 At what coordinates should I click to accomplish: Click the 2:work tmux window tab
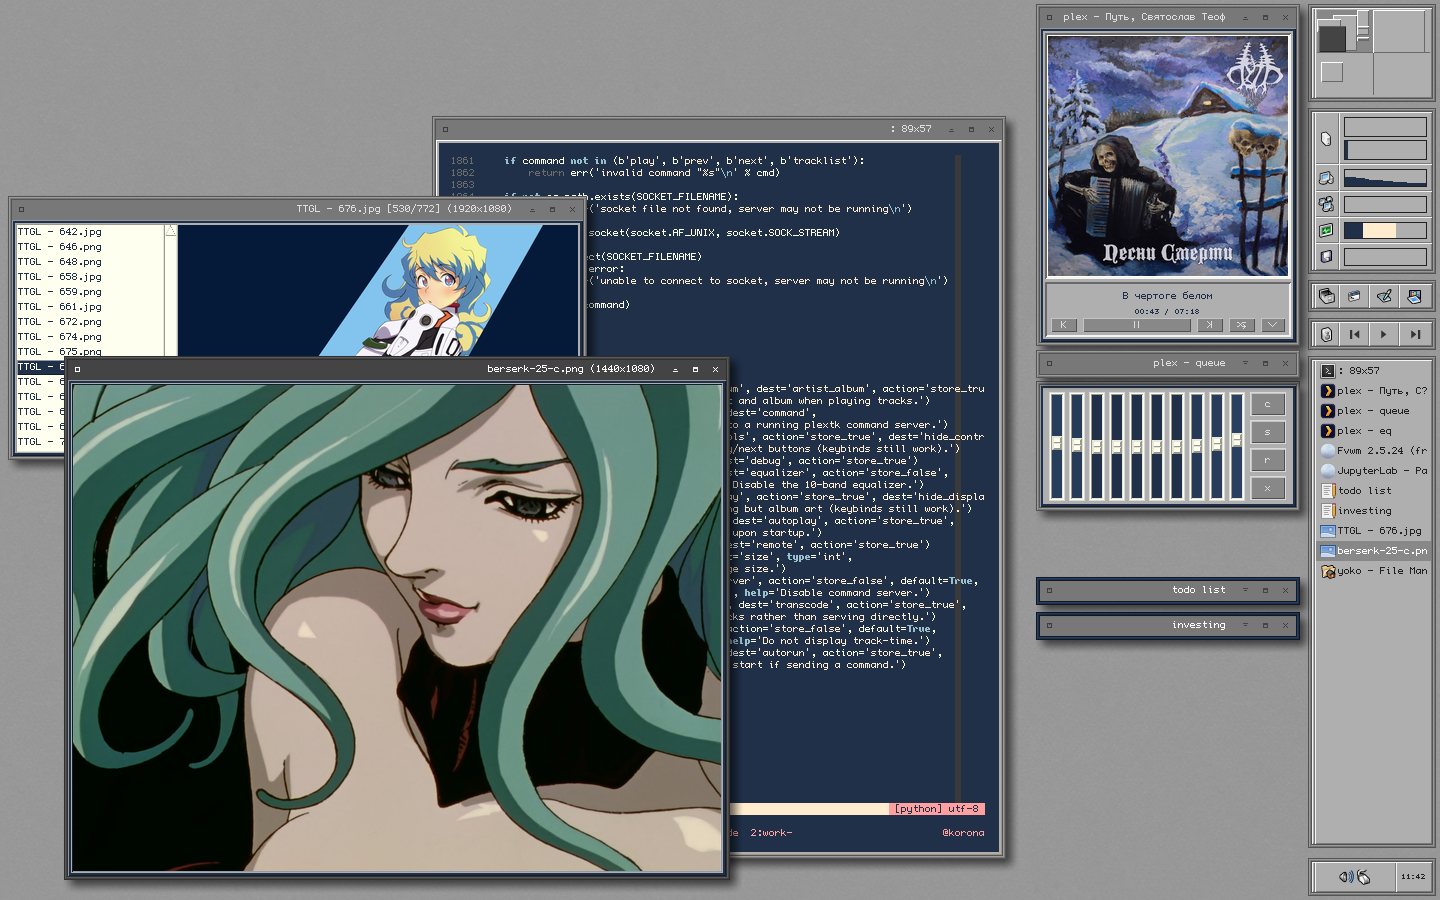[771, 833]
